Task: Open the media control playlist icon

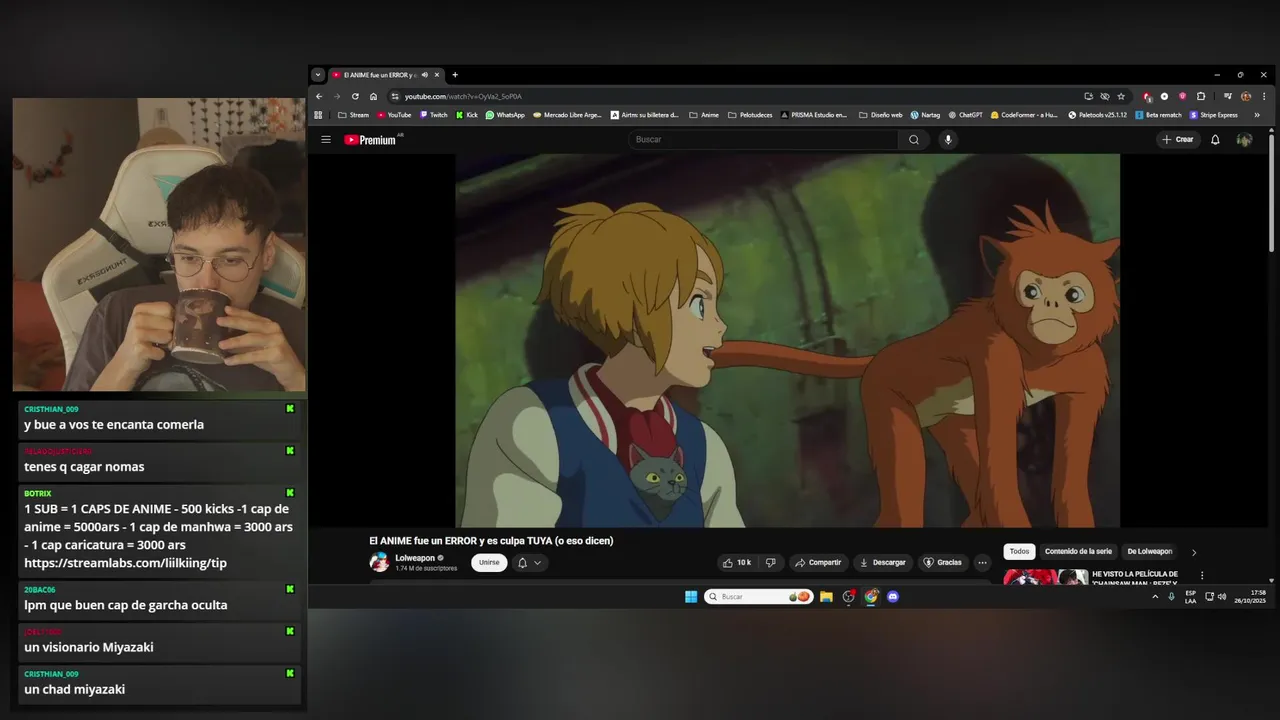Action: point(1228,96)
